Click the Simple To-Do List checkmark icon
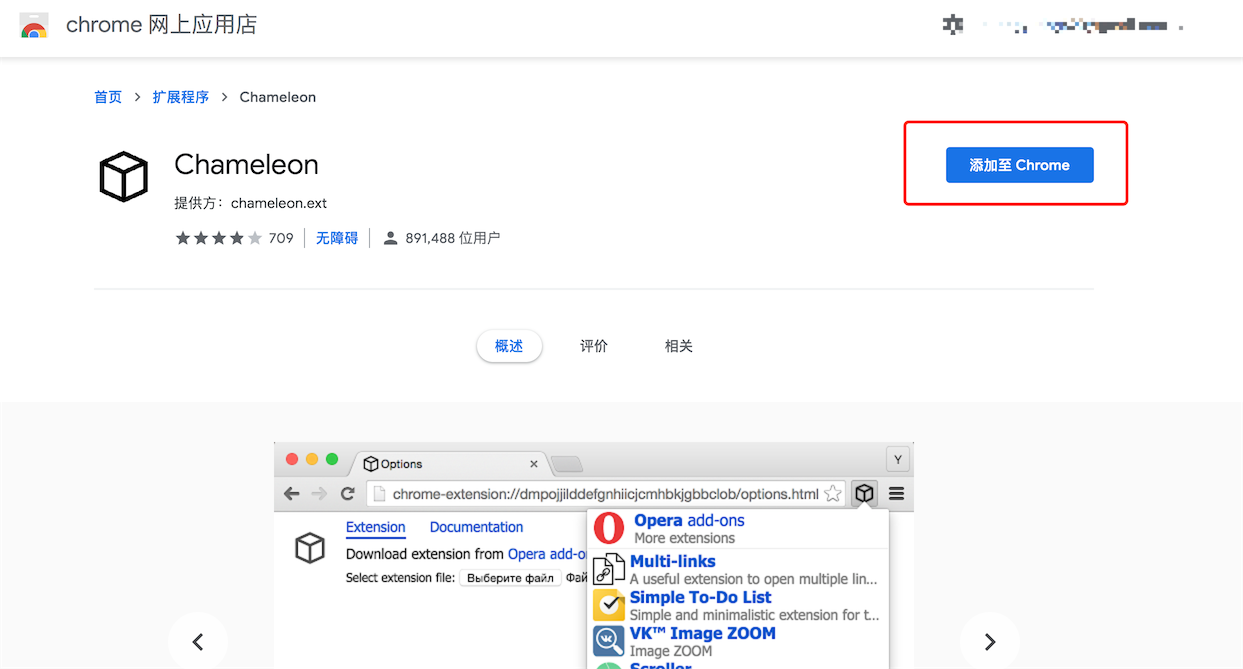The height and width of the screenshot is (669, 1243). click(x=609, y=605)
